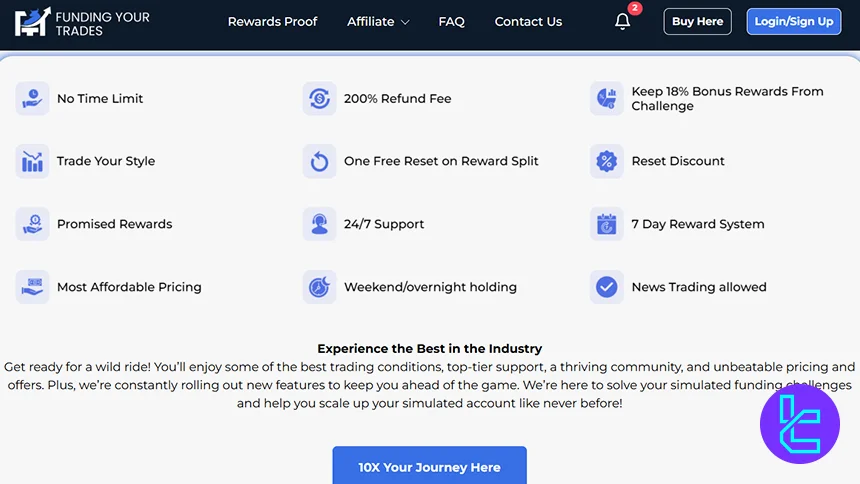860x484 pixels.
Task: Click the Reset Discount text
Action: click(x=678, y=161)
